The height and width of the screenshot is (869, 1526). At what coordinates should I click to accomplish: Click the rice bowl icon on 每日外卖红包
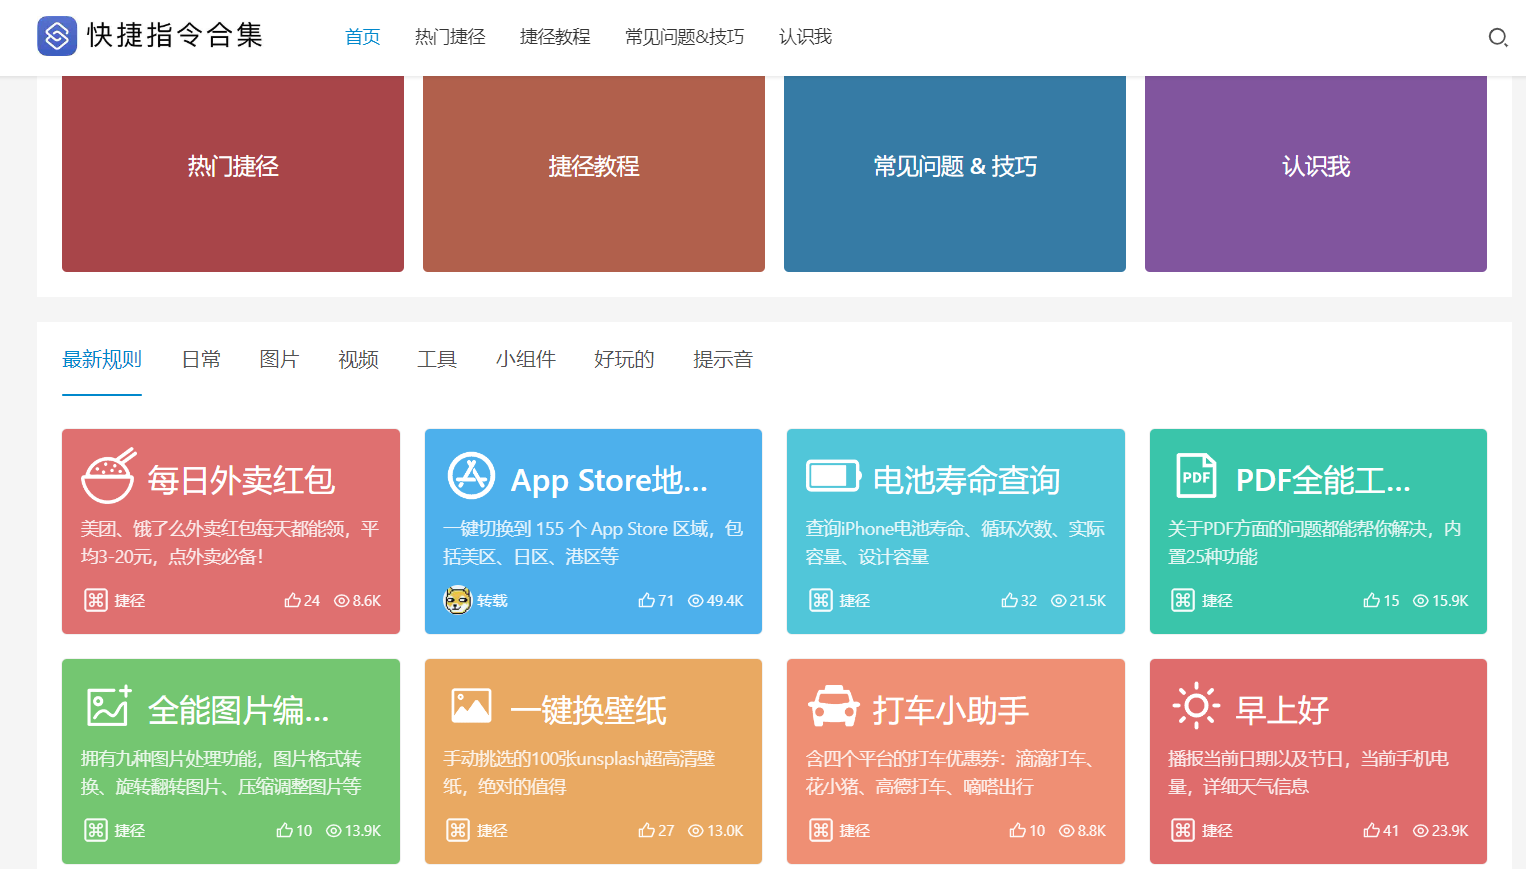(108, 476)
